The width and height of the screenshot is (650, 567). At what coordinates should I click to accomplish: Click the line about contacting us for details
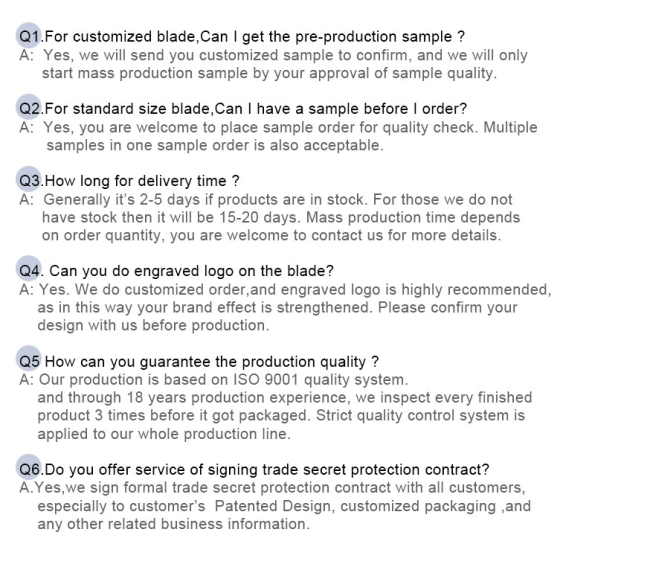270,235
